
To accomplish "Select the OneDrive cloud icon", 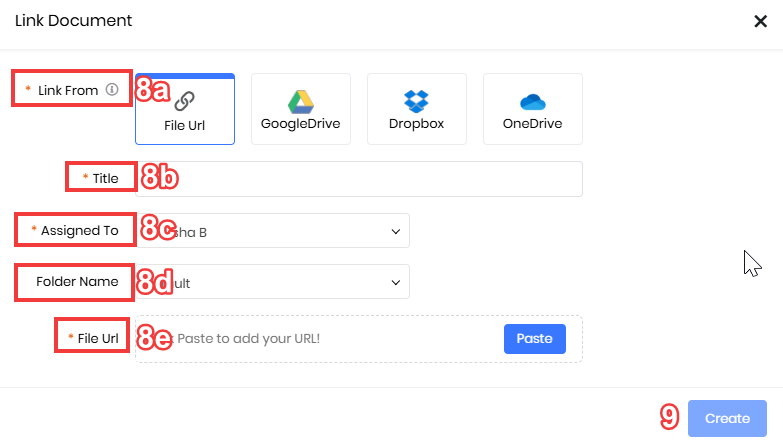I will point(532,102).
